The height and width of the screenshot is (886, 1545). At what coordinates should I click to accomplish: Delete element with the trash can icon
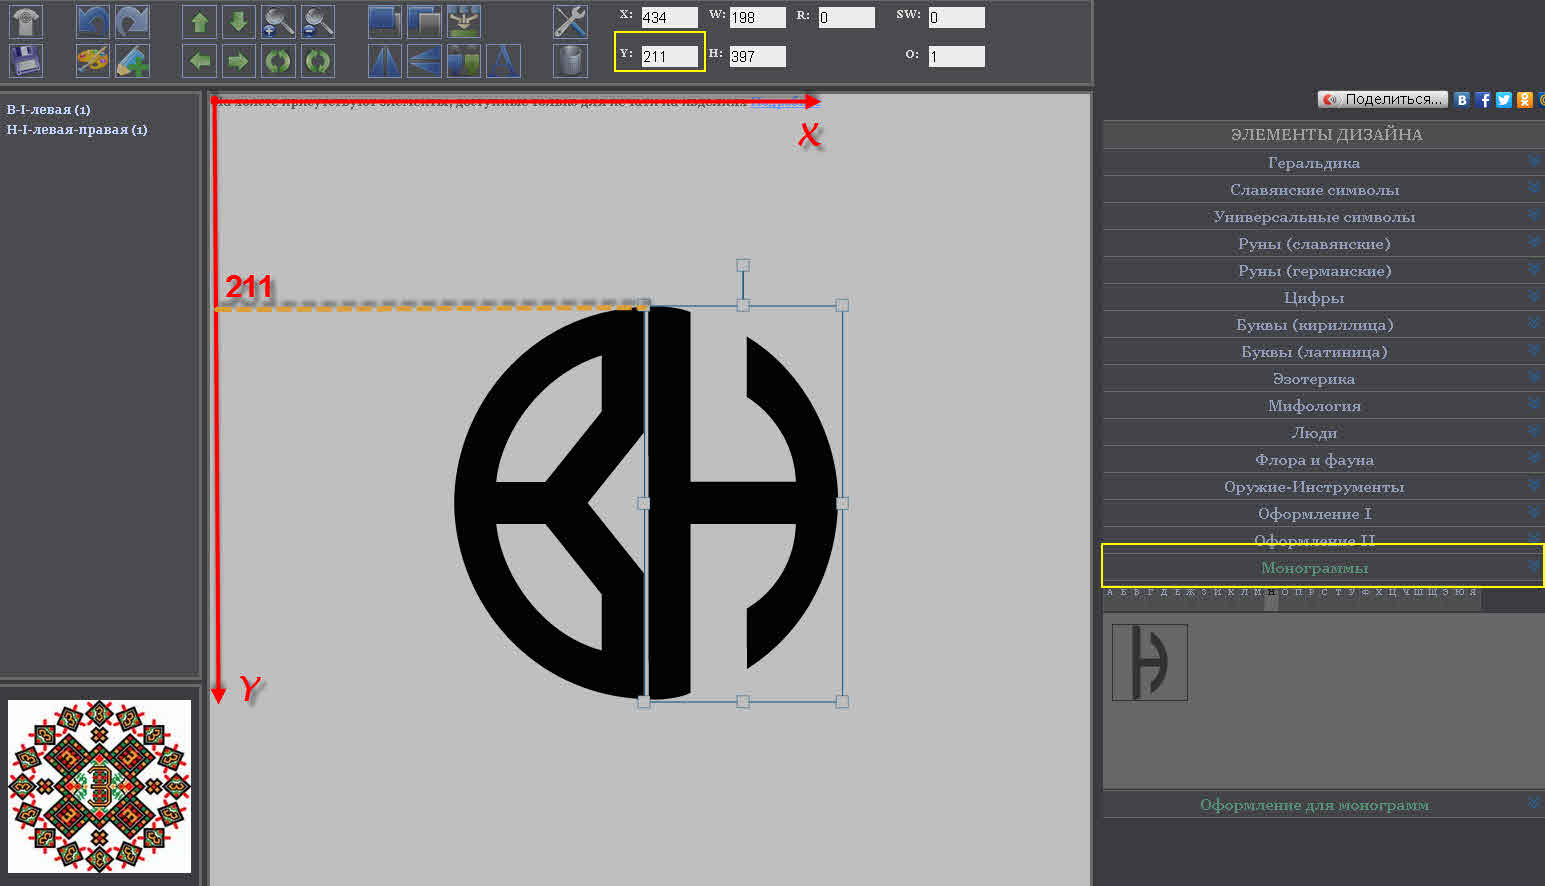[x=570, y=61]
